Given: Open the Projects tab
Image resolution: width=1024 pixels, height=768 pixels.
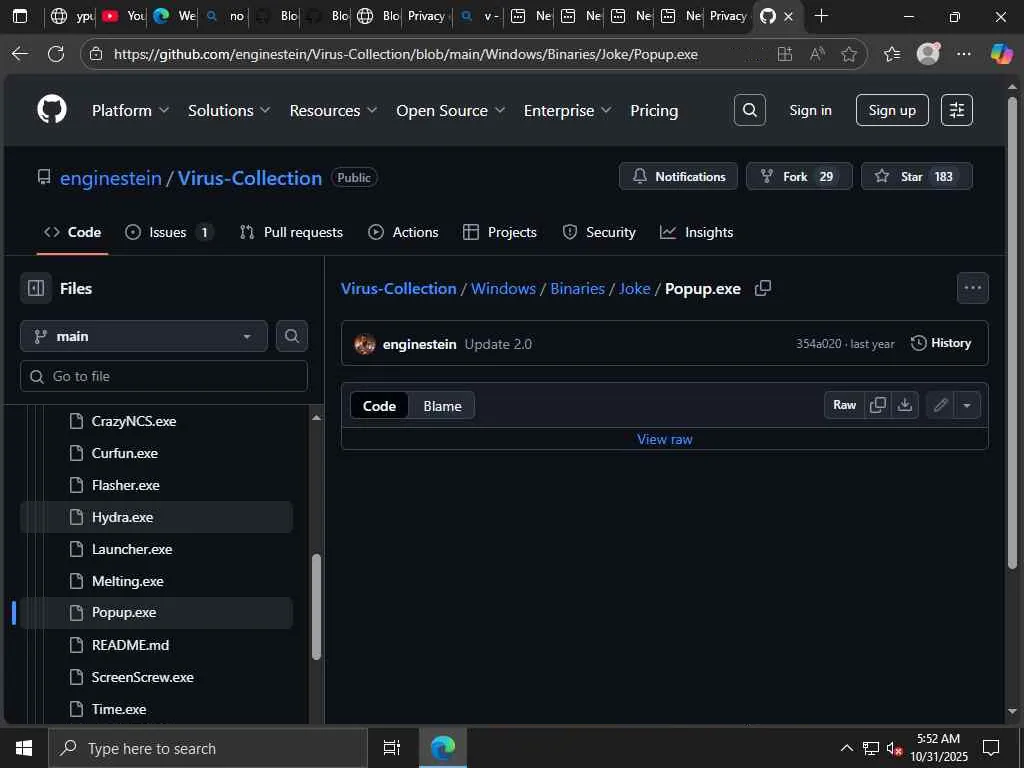Looking at the screenshot, I should point(500,232).
